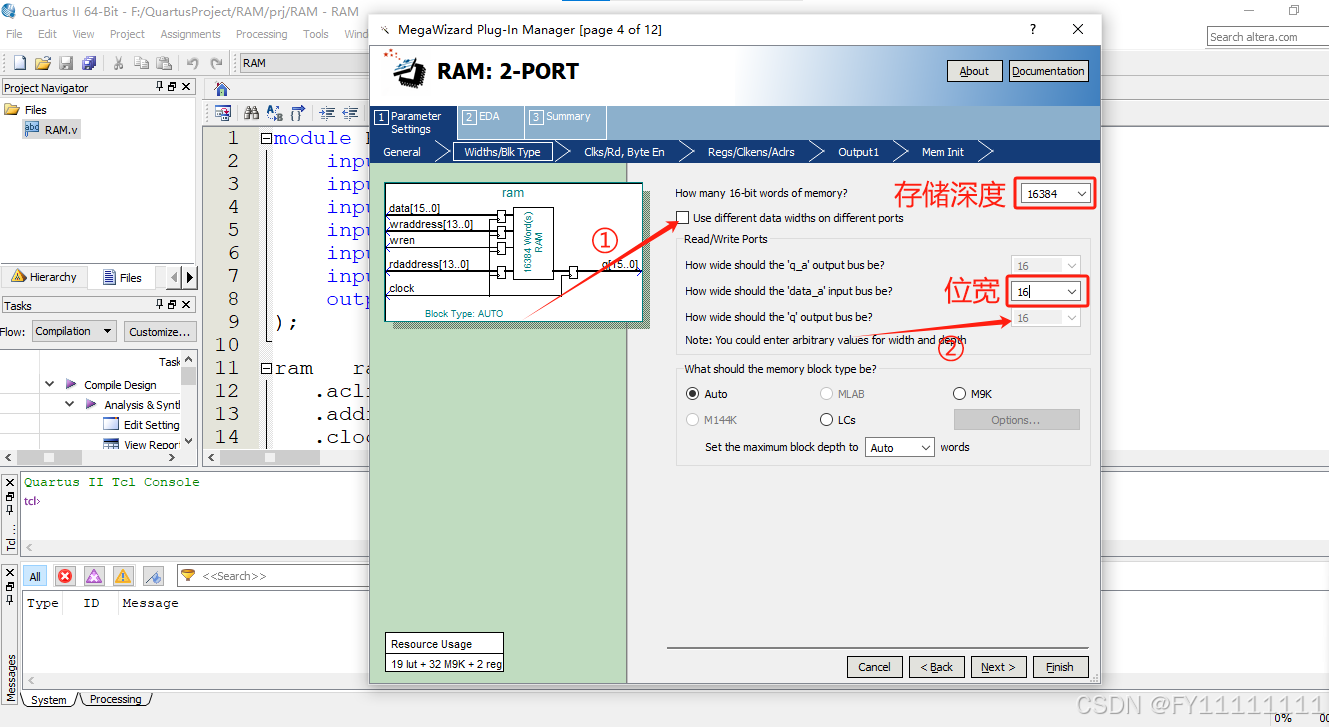Click the Compile Design play icon
The image size is (1329, 727).
pos(71,384)
